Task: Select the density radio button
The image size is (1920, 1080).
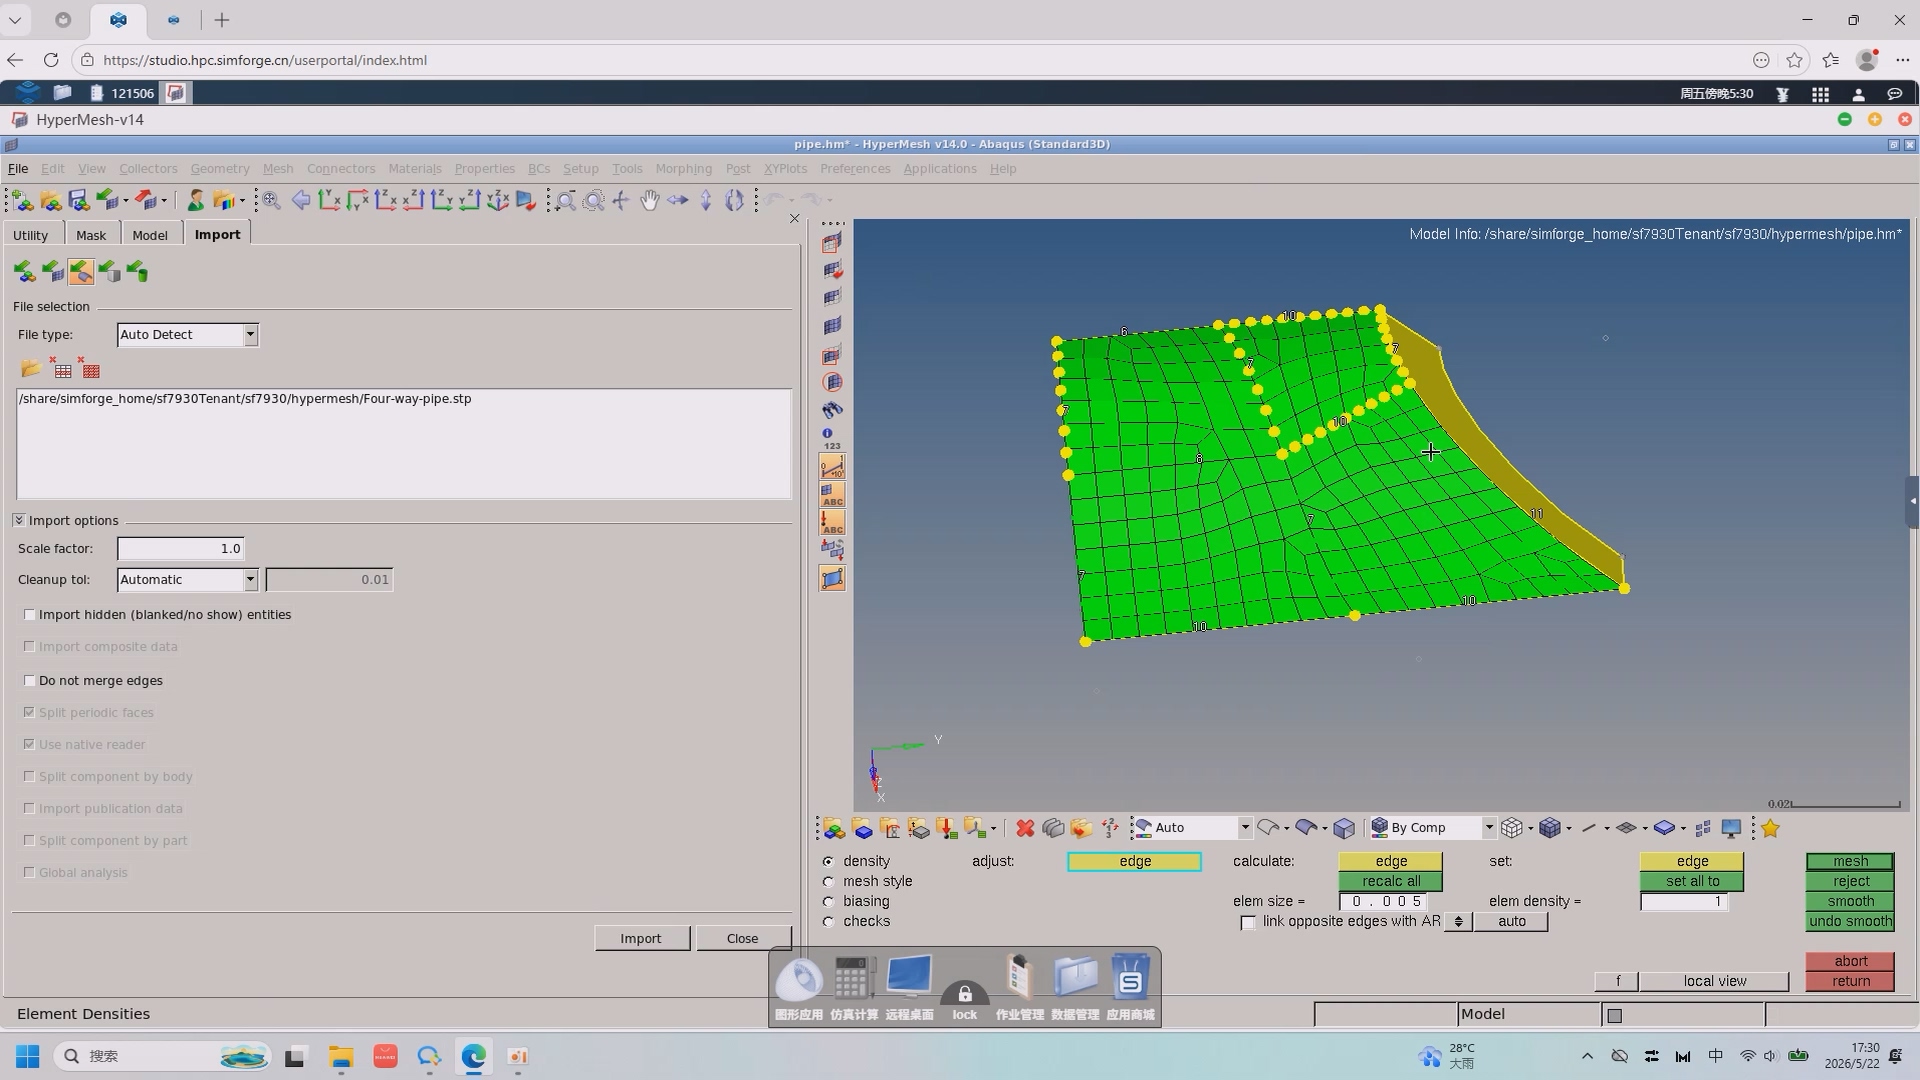Action: coord(828,862)
